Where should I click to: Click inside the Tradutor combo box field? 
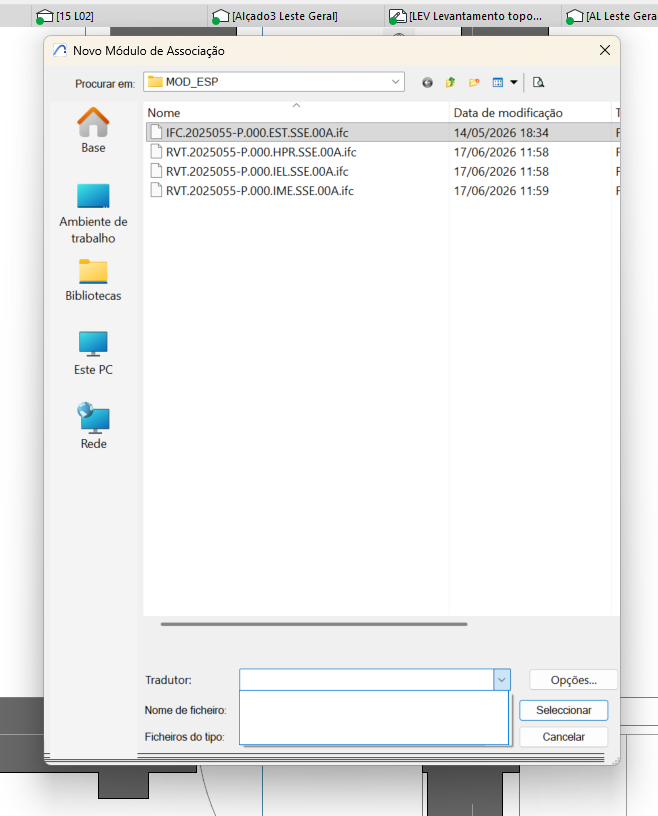(x=366, y=680)
